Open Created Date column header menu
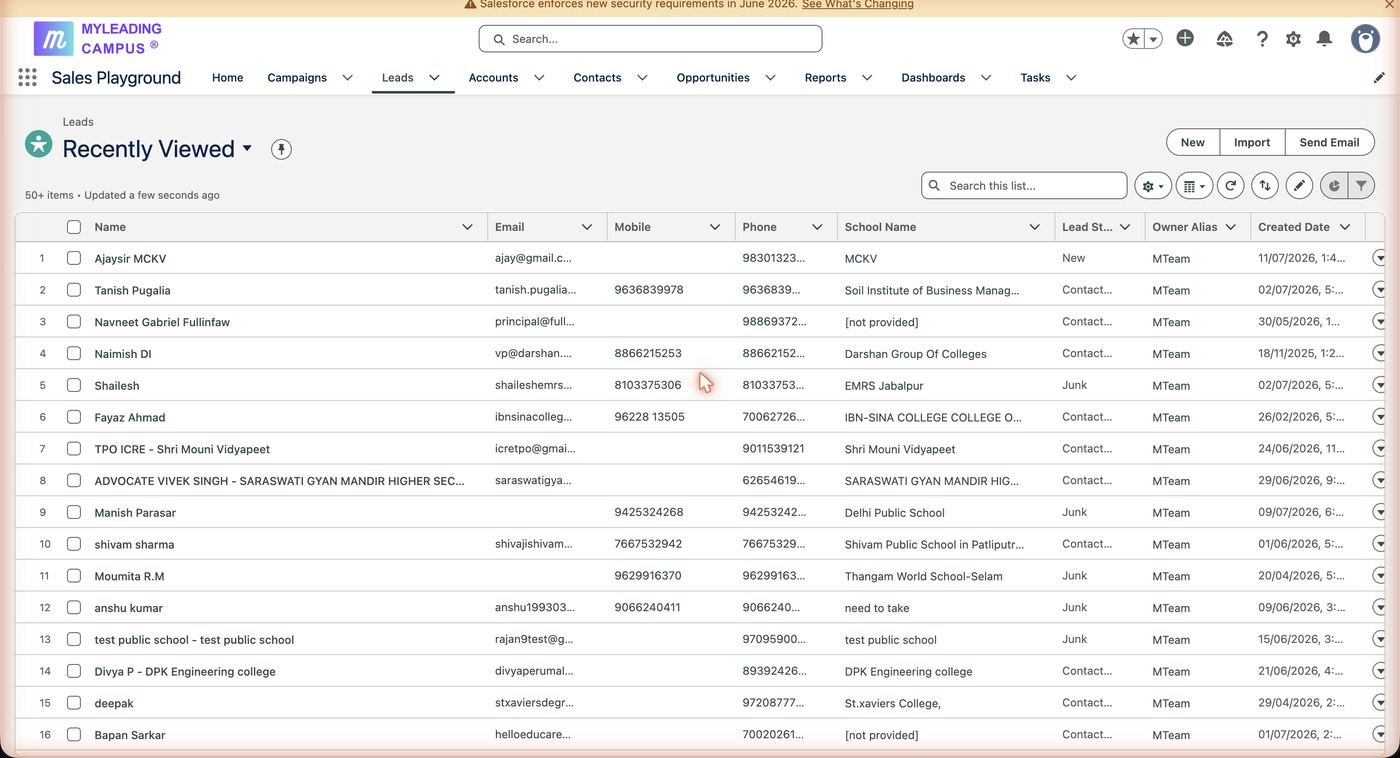This screenshot has width=1400, height=758. [x=1345, y=227]
